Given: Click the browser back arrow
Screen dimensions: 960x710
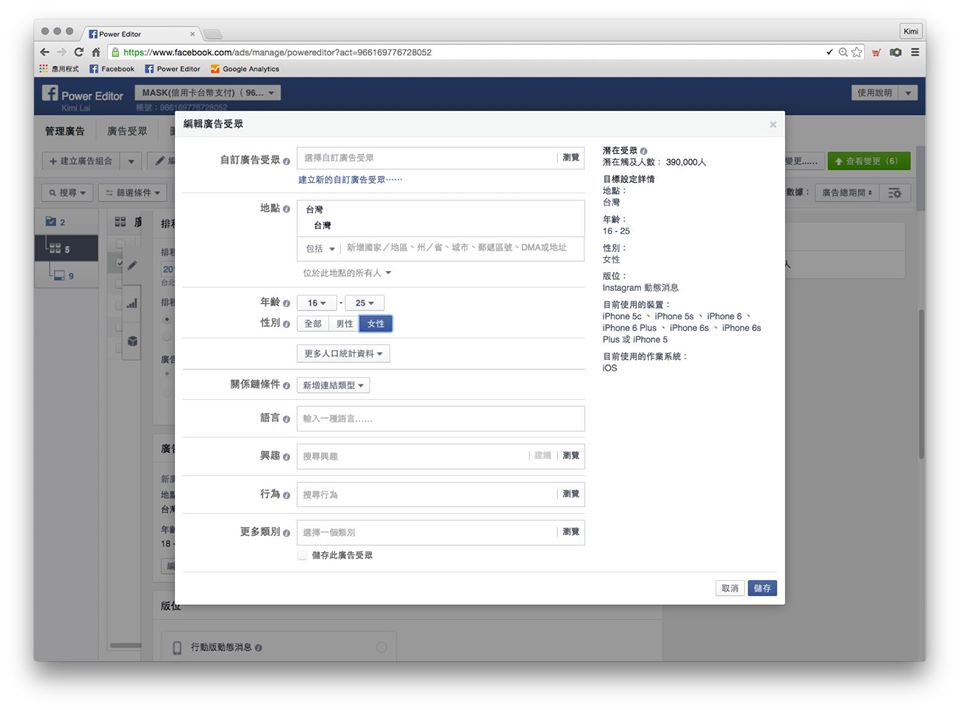Looking at the screenshot, I should click(45, 52).
